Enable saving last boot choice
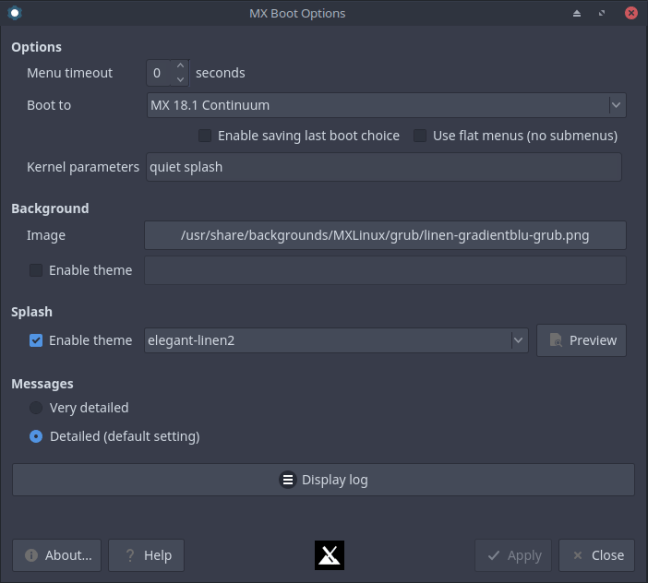This screenshot has width=648, height=583. 205,136
